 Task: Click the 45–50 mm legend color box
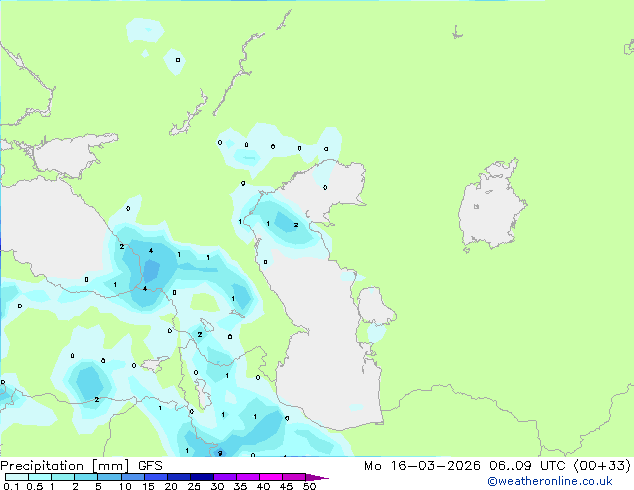[294, 477]
